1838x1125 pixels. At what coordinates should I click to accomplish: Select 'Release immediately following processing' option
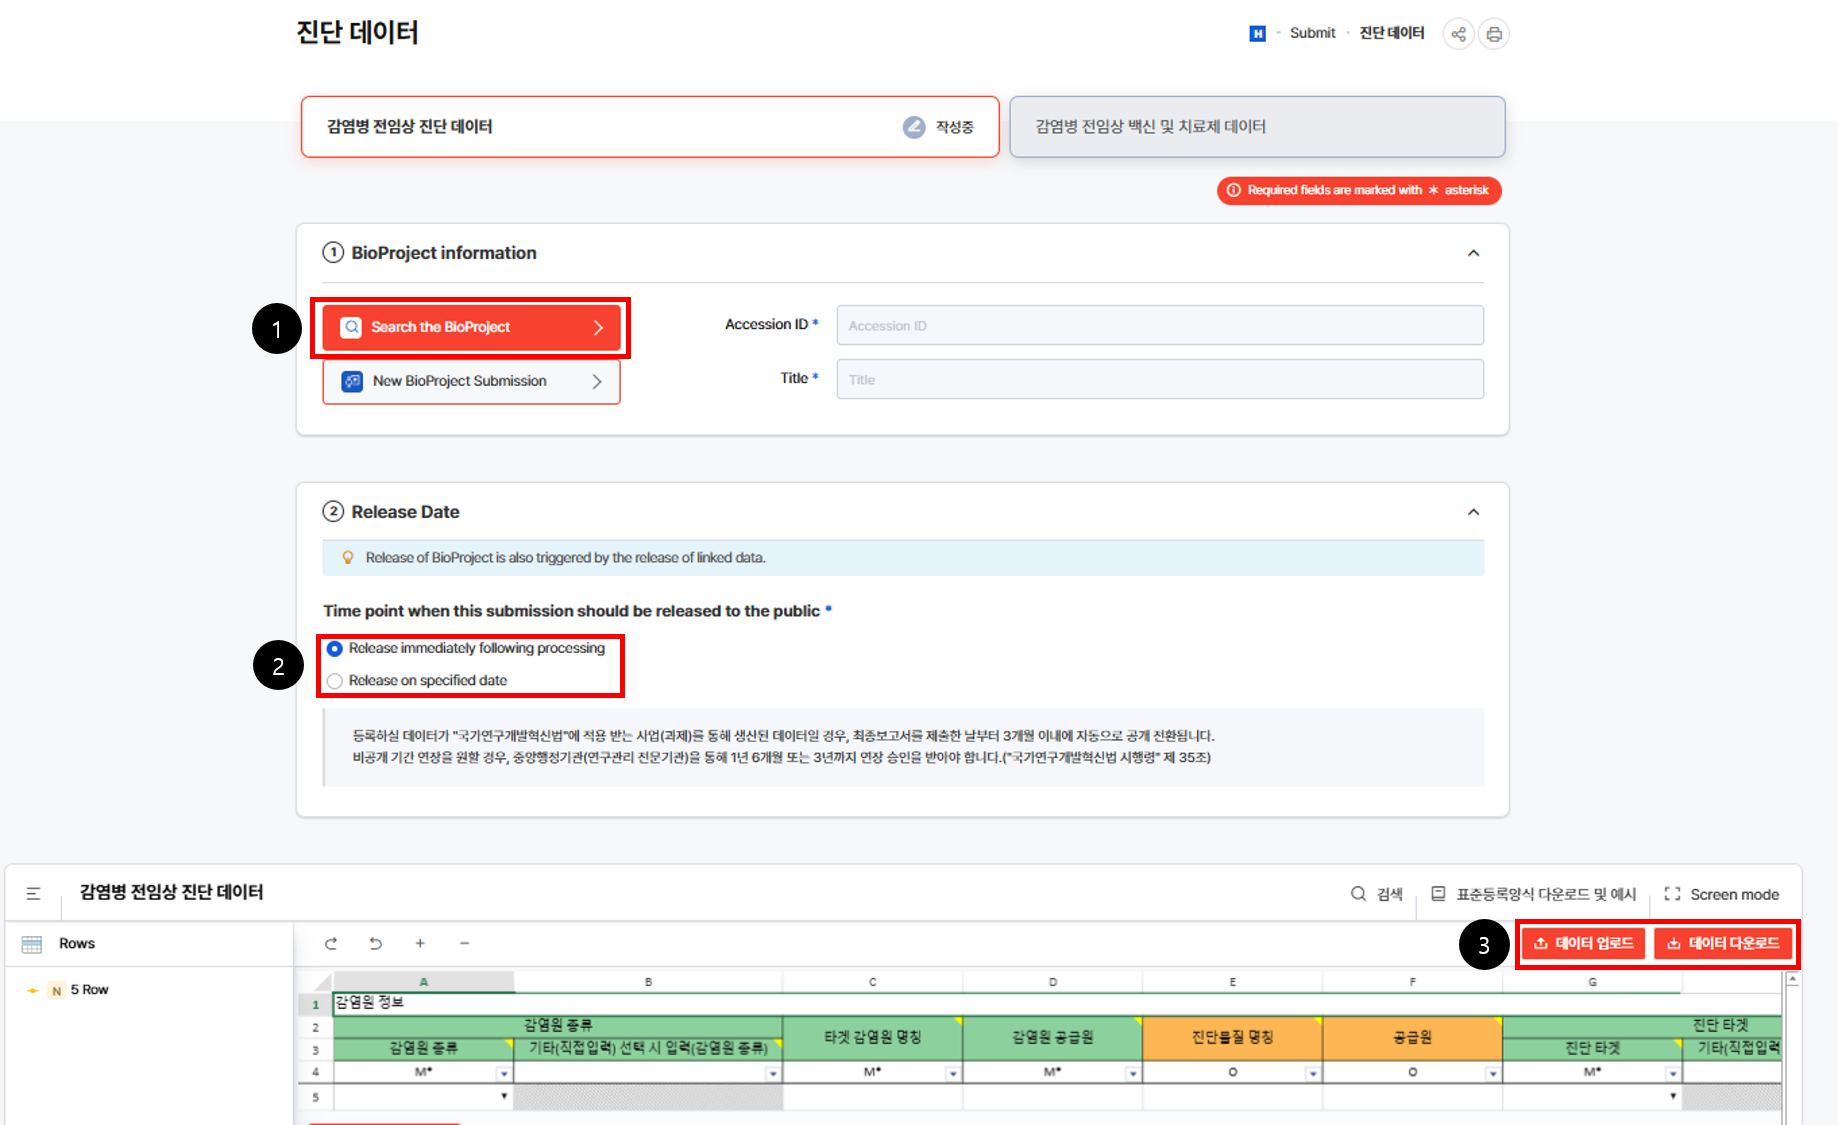(335, 649)
